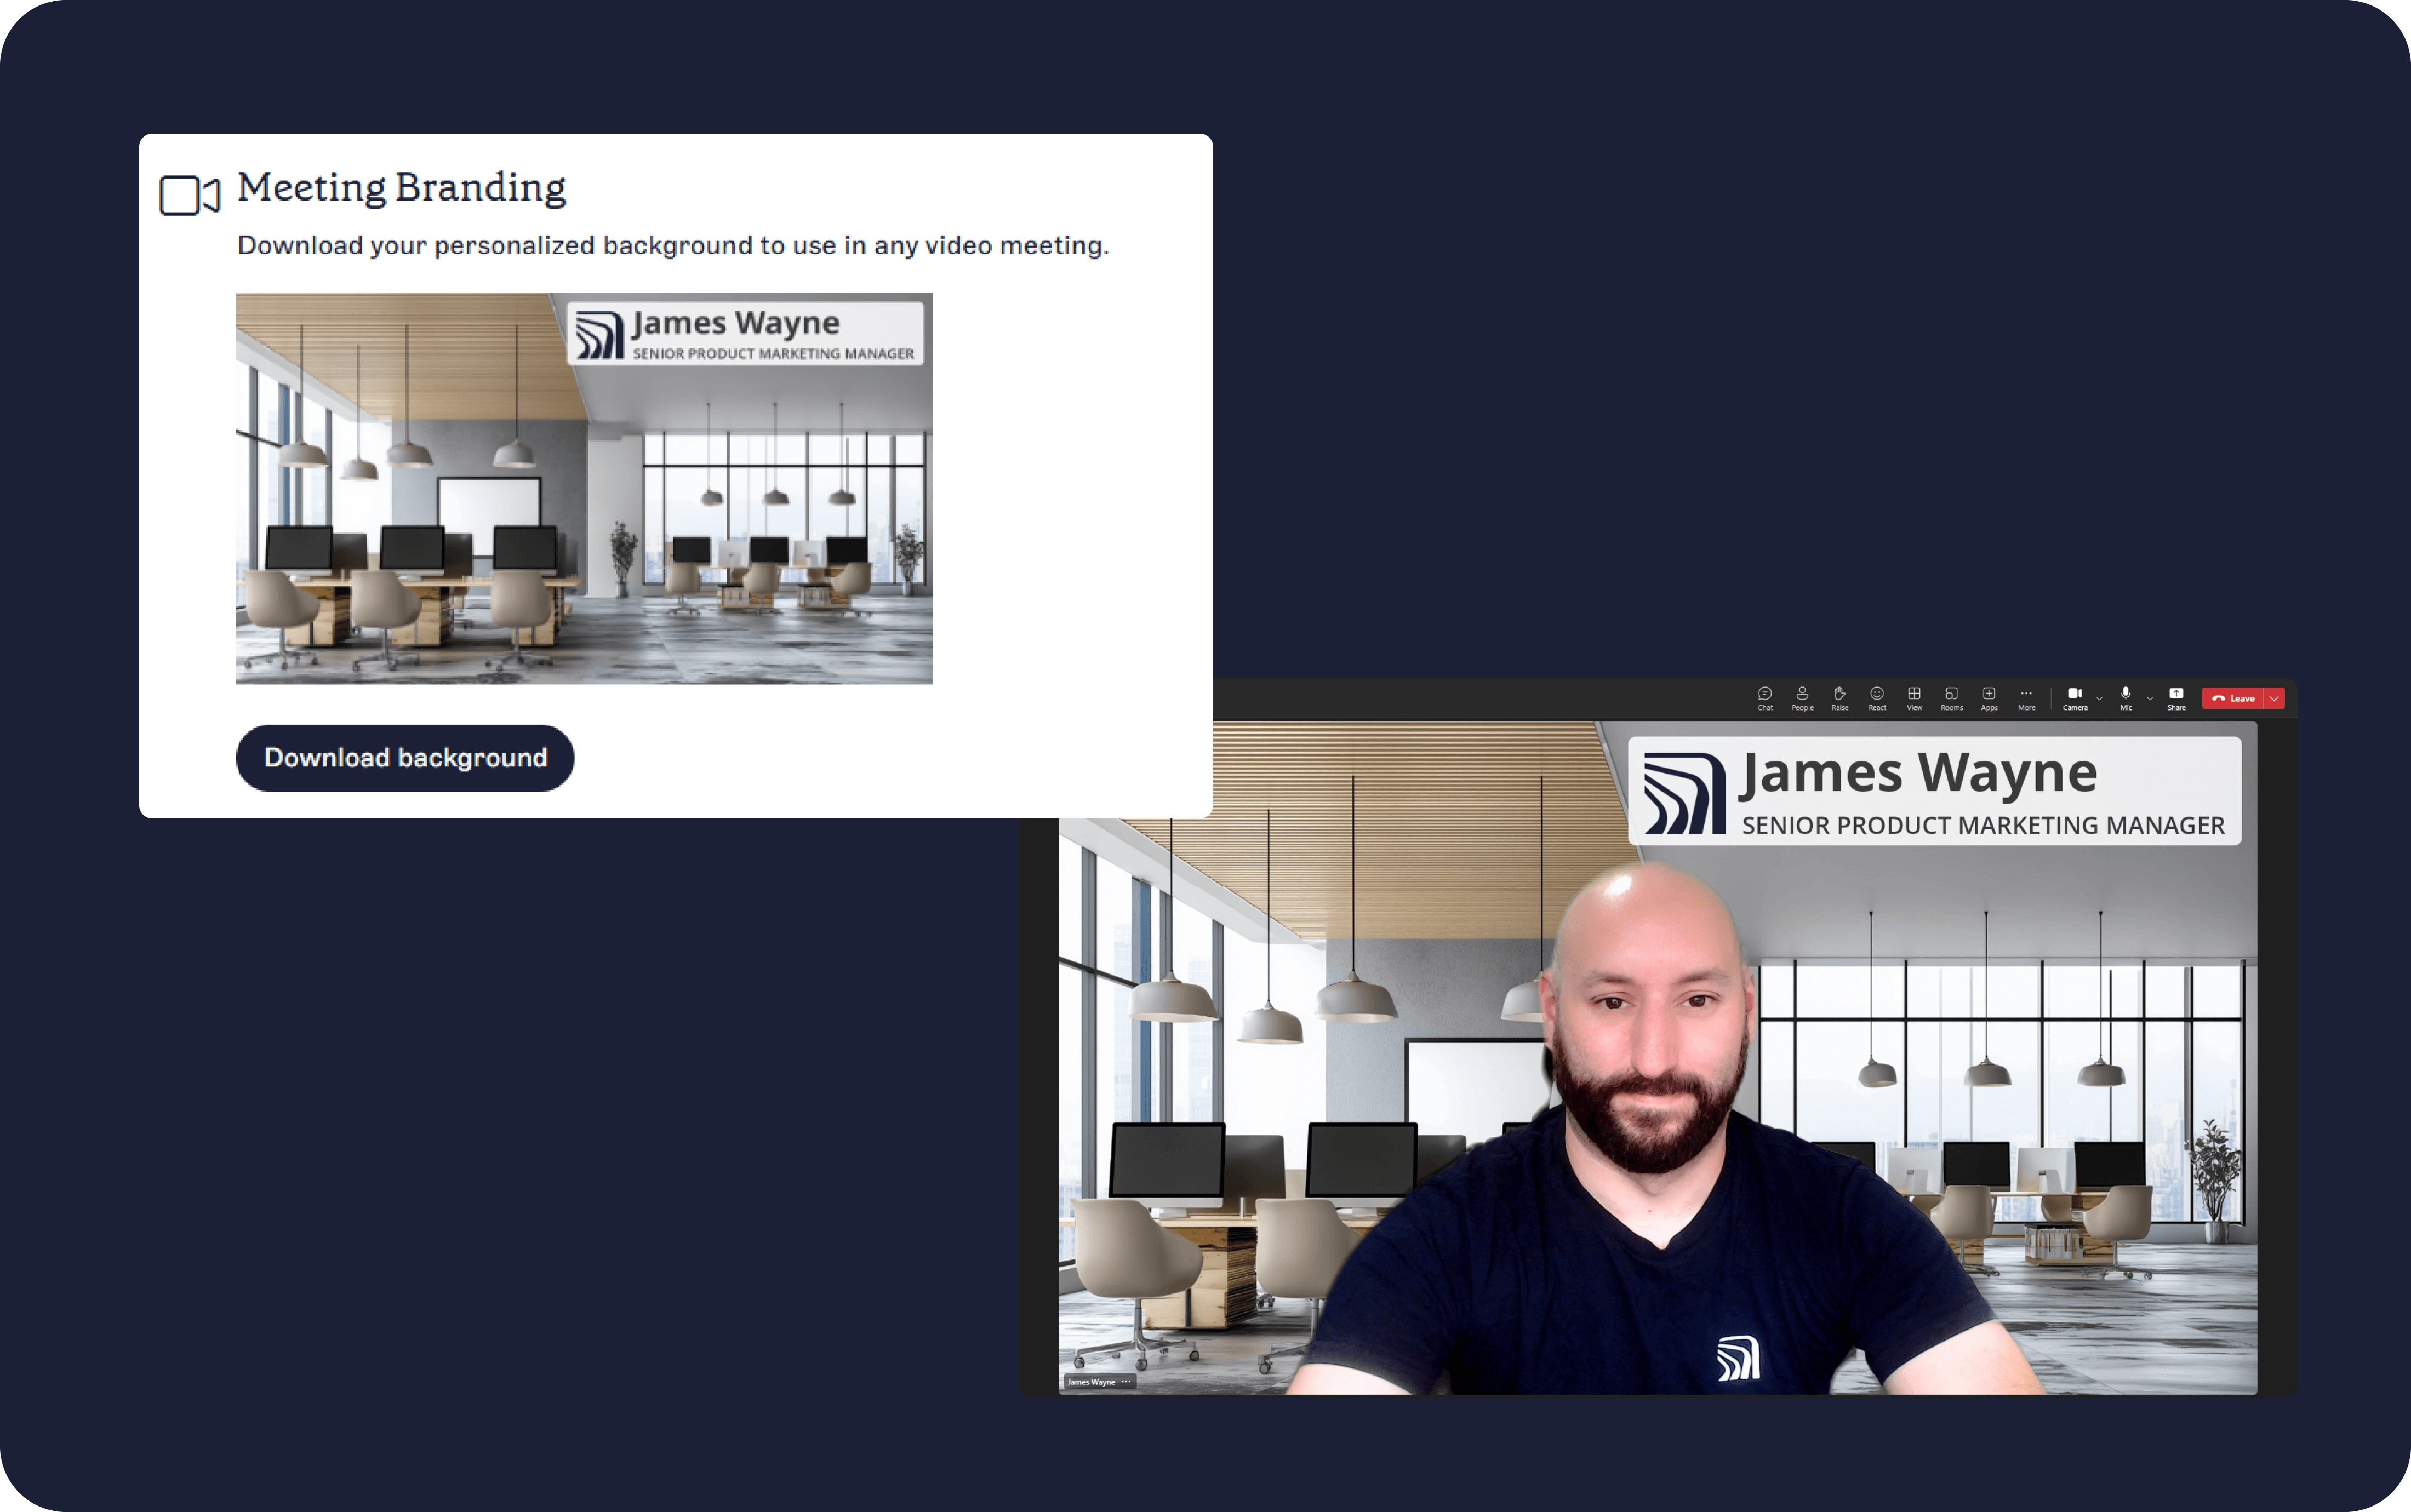This screenshot has height=1512, width=2411.
Task: Open Breakout Rooms
Action: click(1952, 695)
